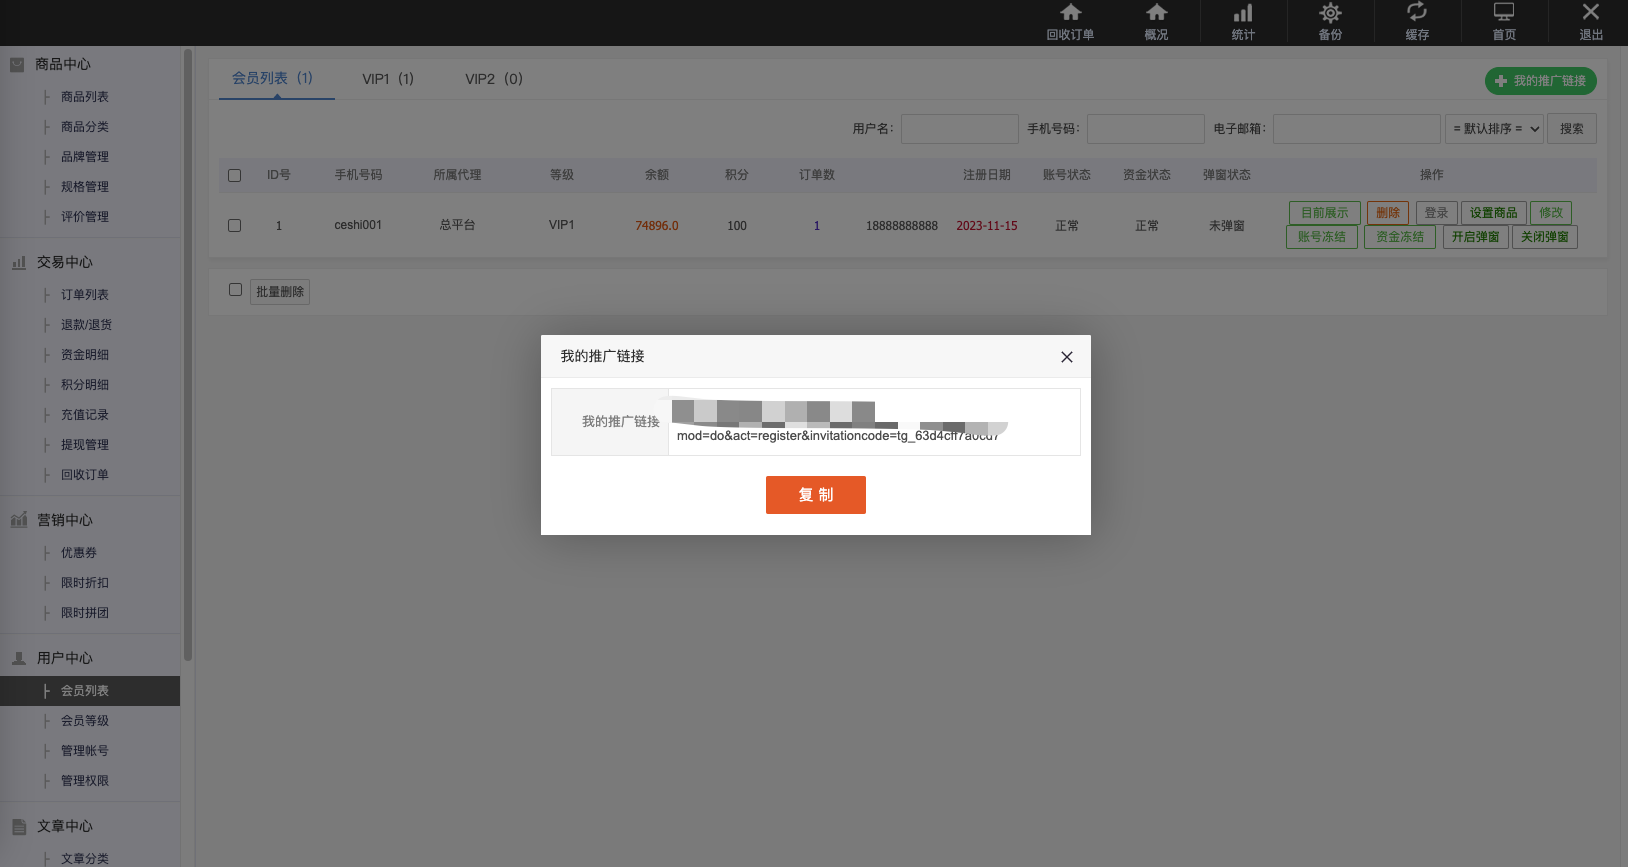This screenshot has height=867, width=1628.
Task: Open 退款/退货 in the sidebar
Action: (x=86, y=325)
